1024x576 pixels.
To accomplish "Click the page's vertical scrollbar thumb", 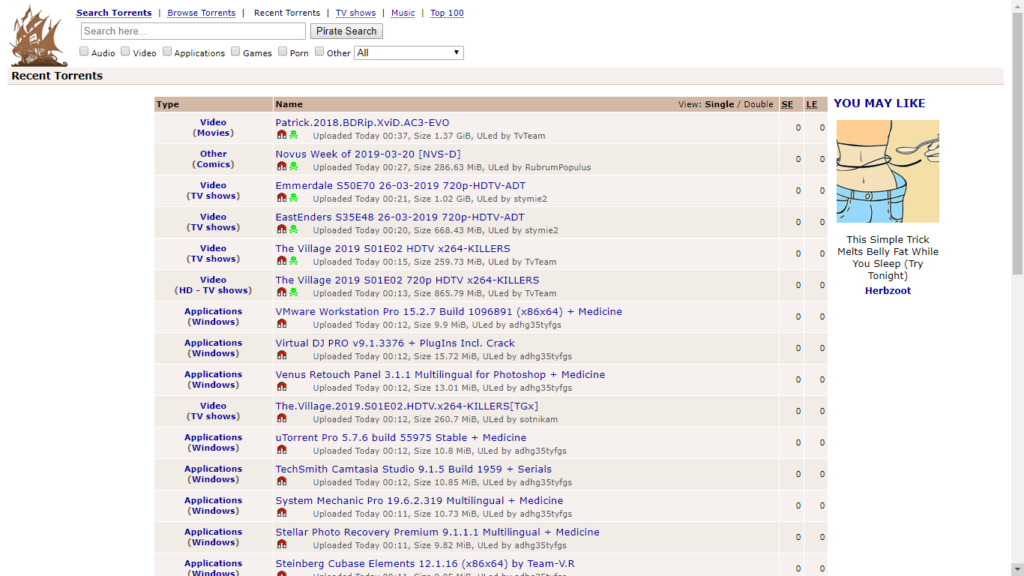I will click(x=1017, y=144).
